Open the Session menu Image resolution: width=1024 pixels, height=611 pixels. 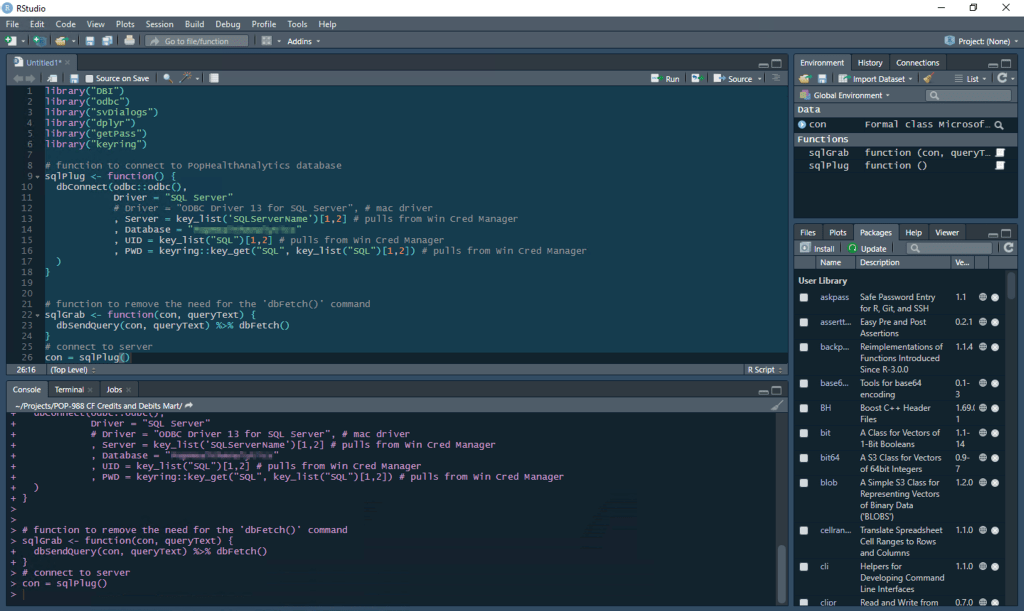[159, 24]
